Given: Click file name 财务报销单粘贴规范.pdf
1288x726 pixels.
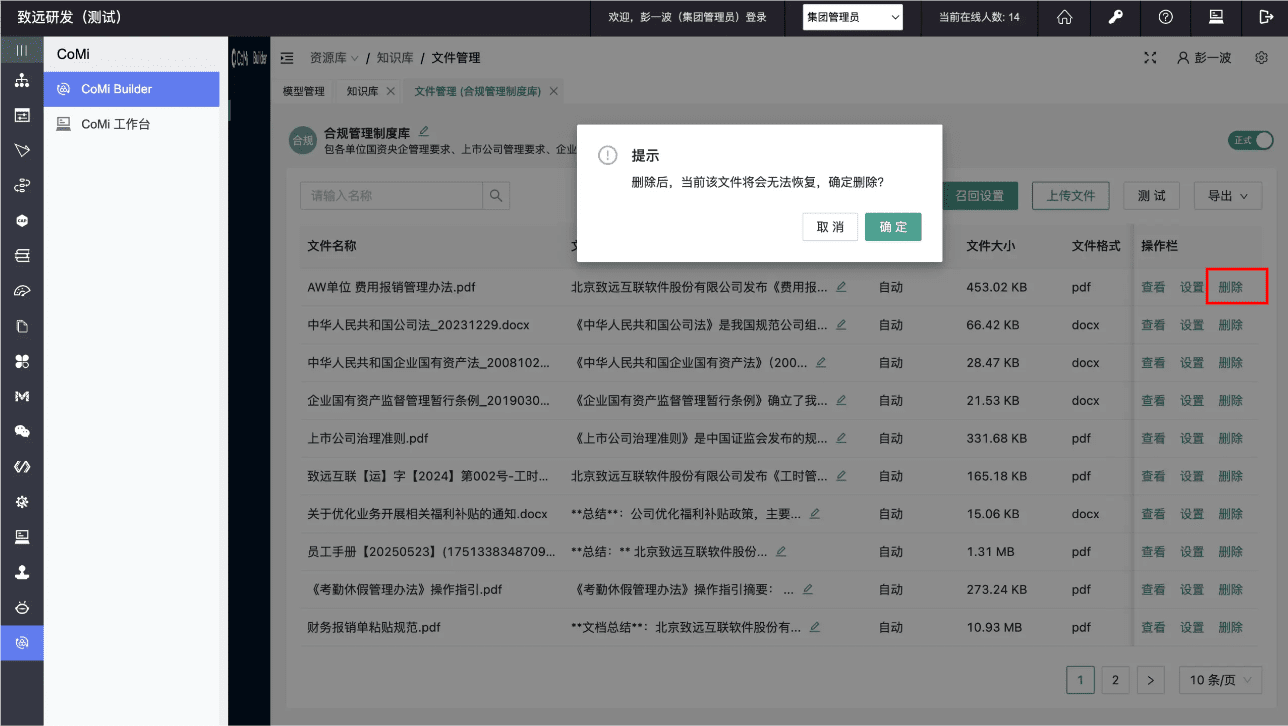Looking at the screenshot, I should click(374, 627).
